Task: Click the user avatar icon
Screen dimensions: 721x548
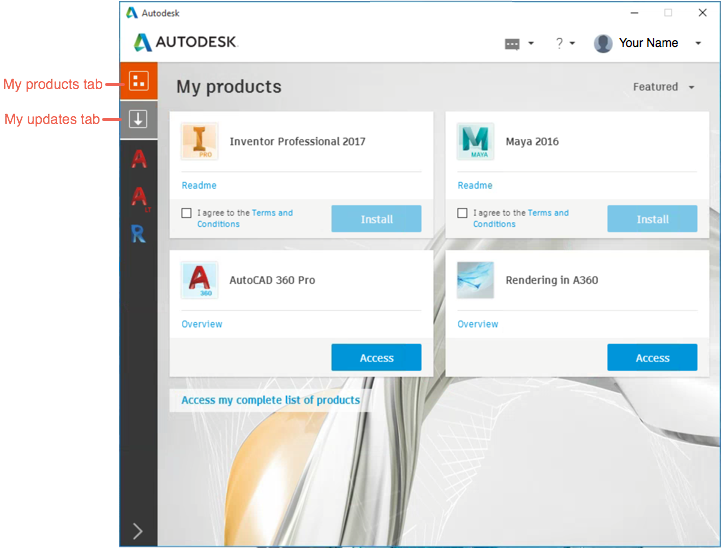Action: click(x=603, y=43)
